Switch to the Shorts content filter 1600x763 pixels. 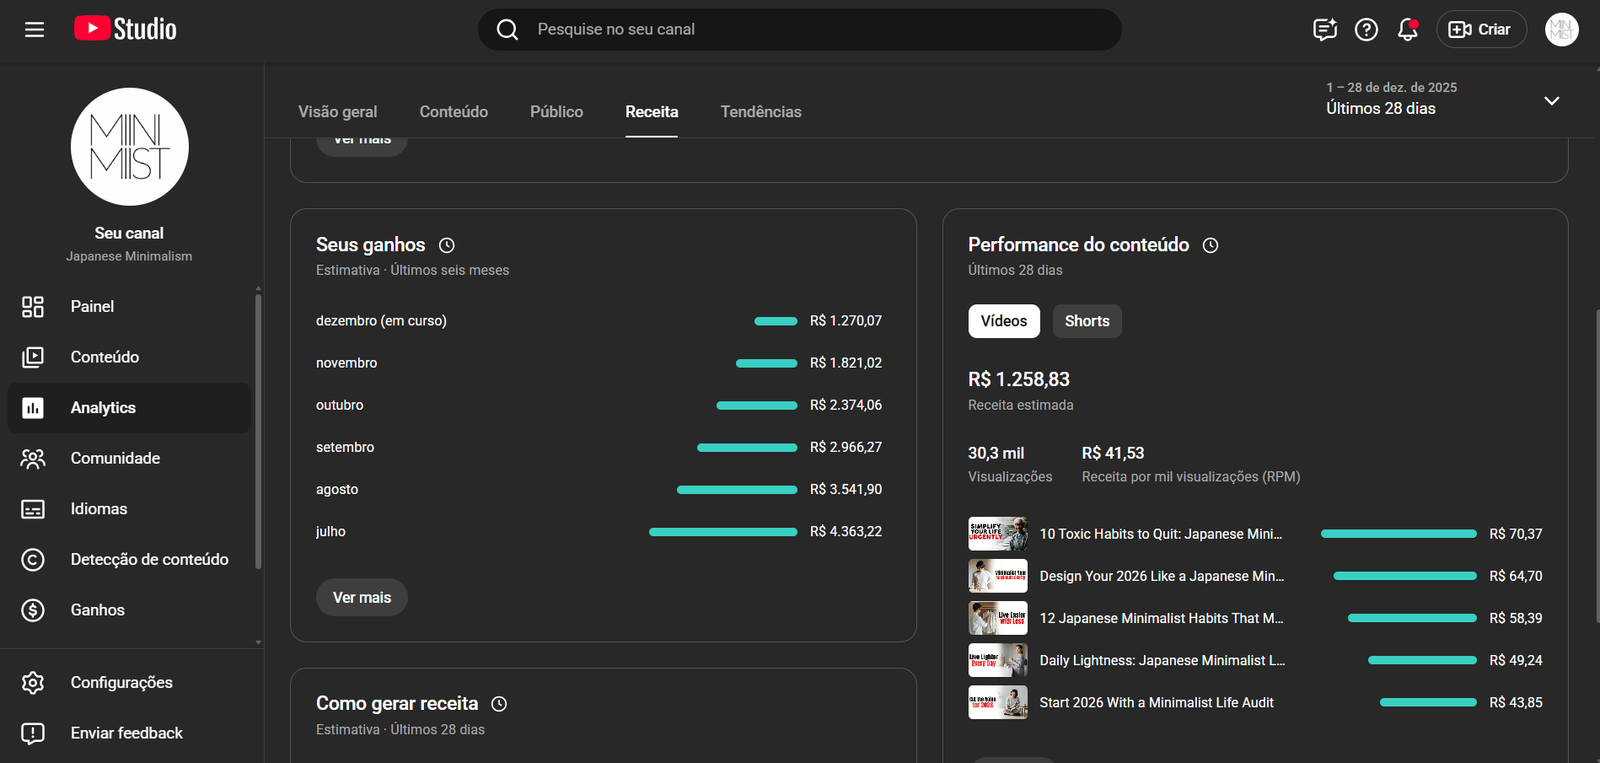[x=1086, y=321]
